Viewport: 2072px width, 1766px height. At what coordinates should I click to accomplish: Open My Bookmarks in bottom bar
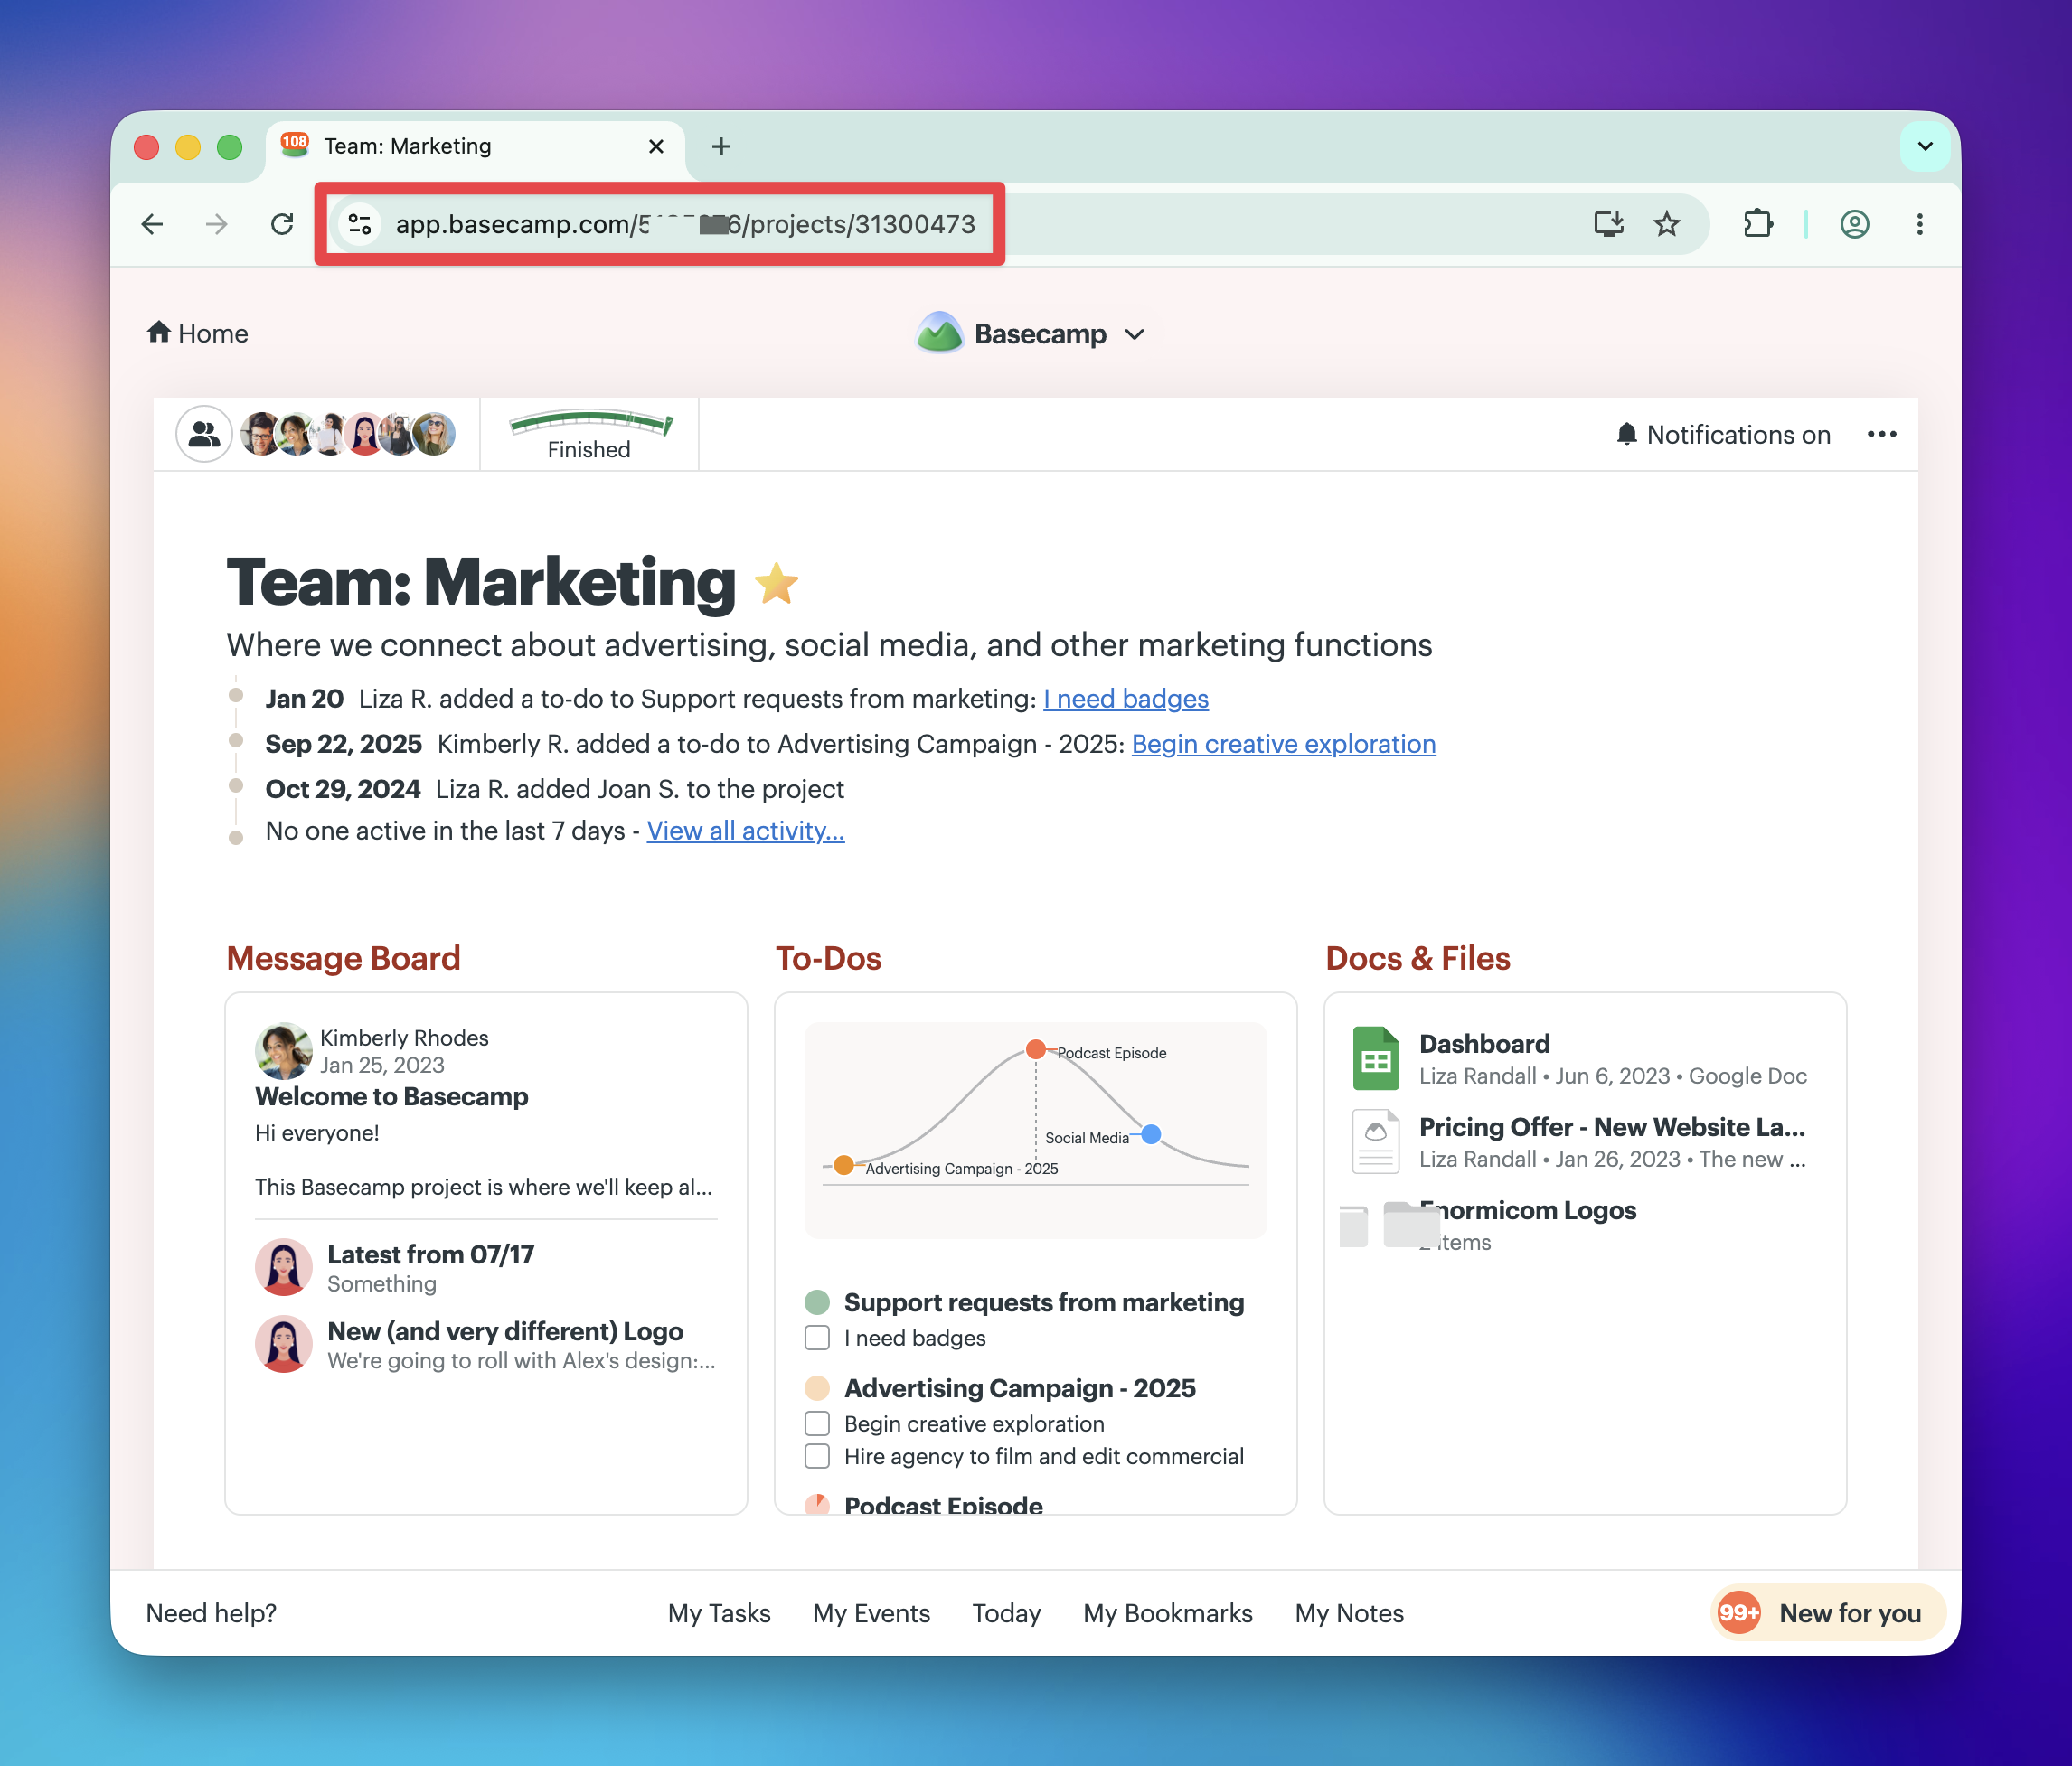point(1167,1613)
